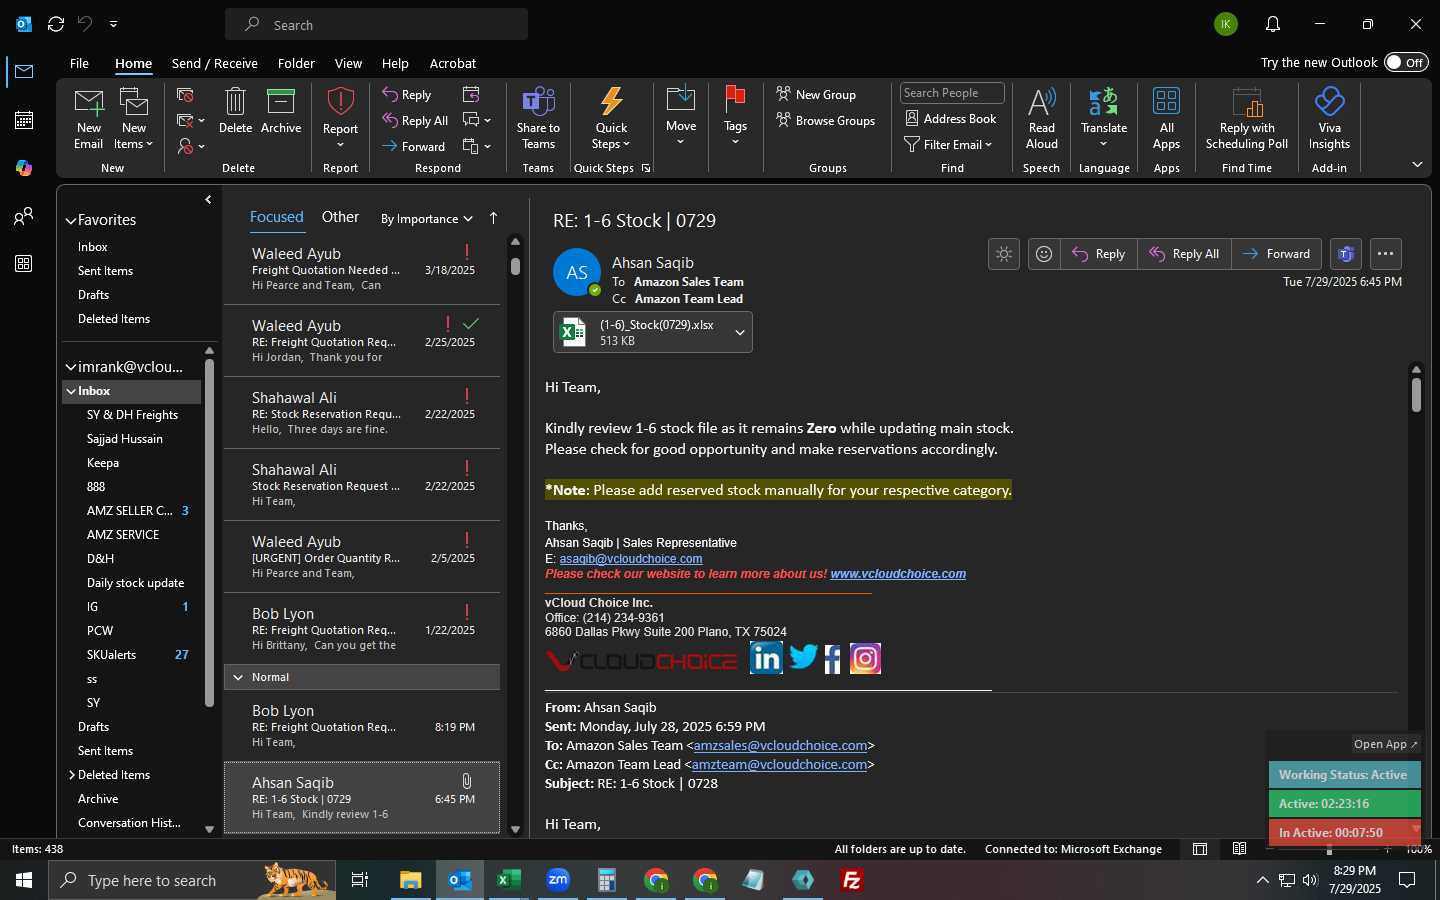Open www.vcloudchoice.com website link
1440x900 pixels.
tap(898, 574)
